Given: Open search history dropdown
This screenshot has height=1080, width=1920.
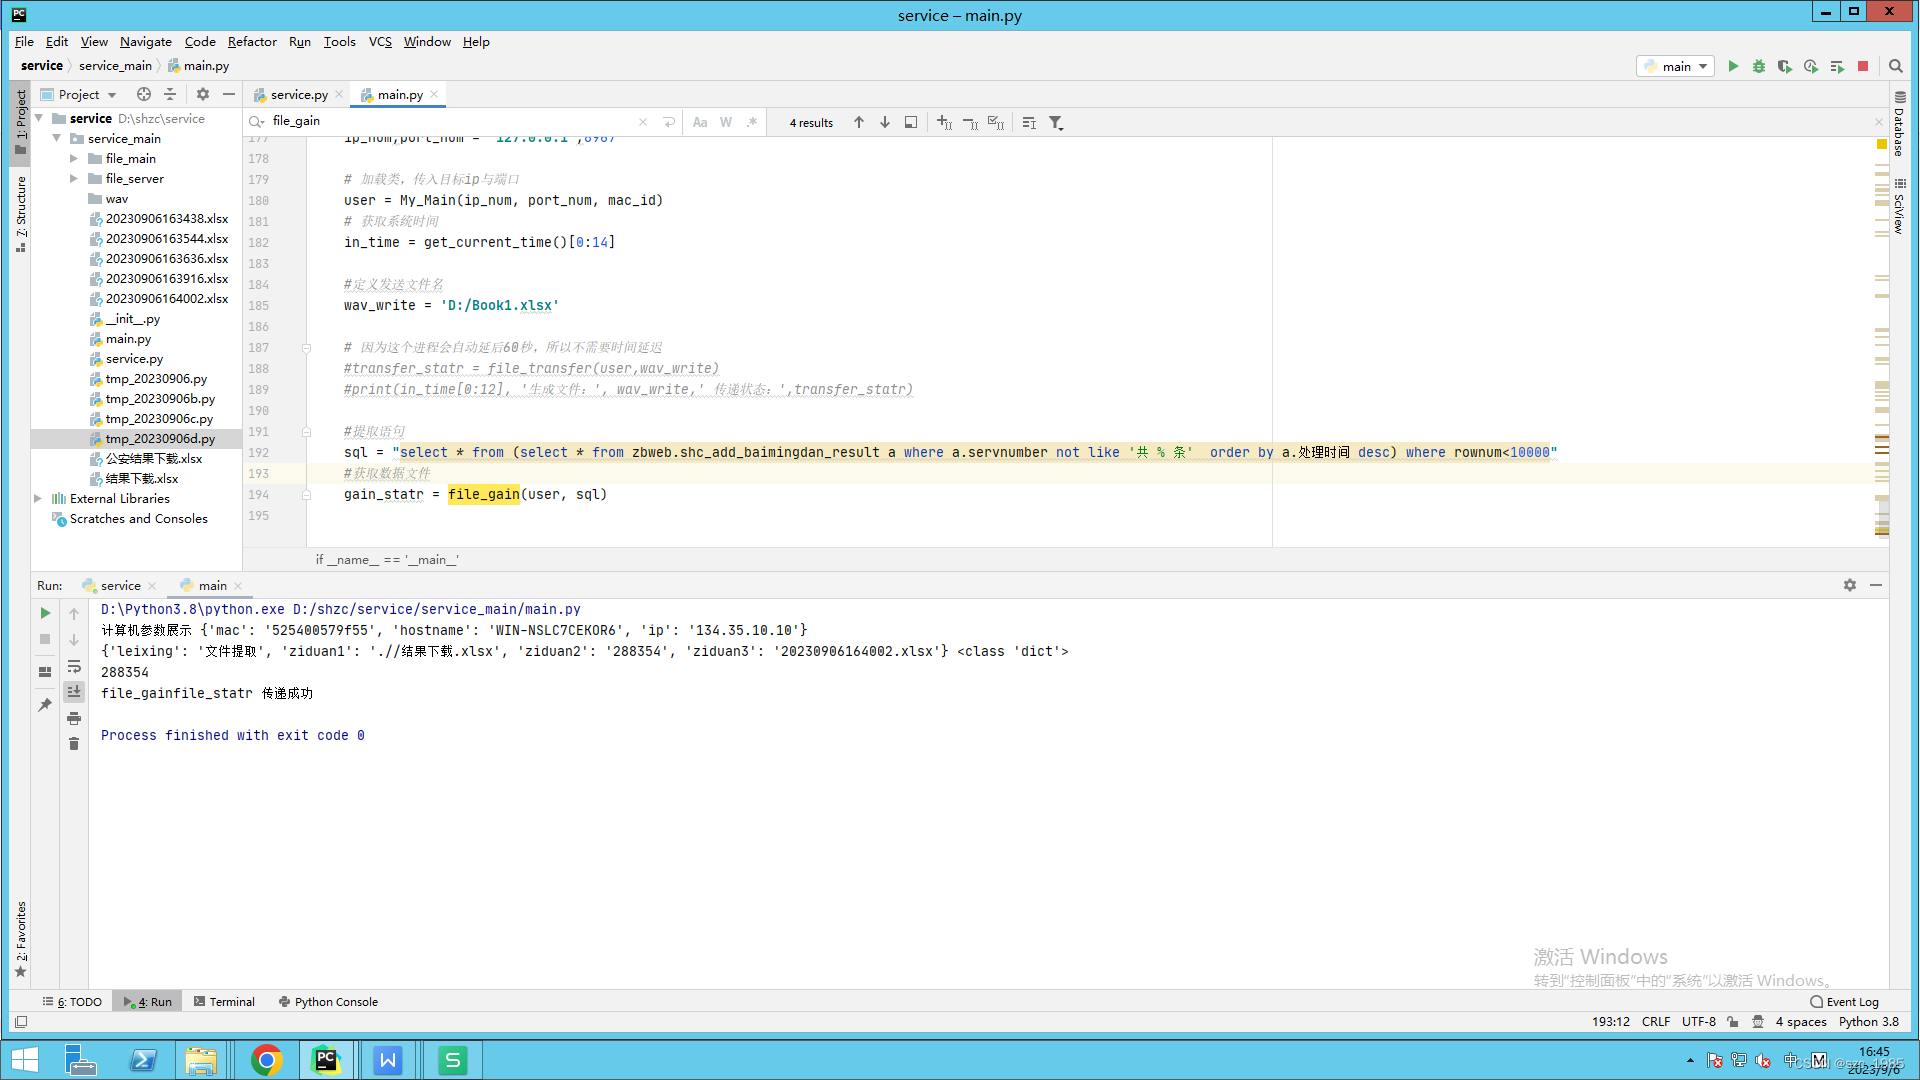Looking at the screenshot, I should click(257, 122).
